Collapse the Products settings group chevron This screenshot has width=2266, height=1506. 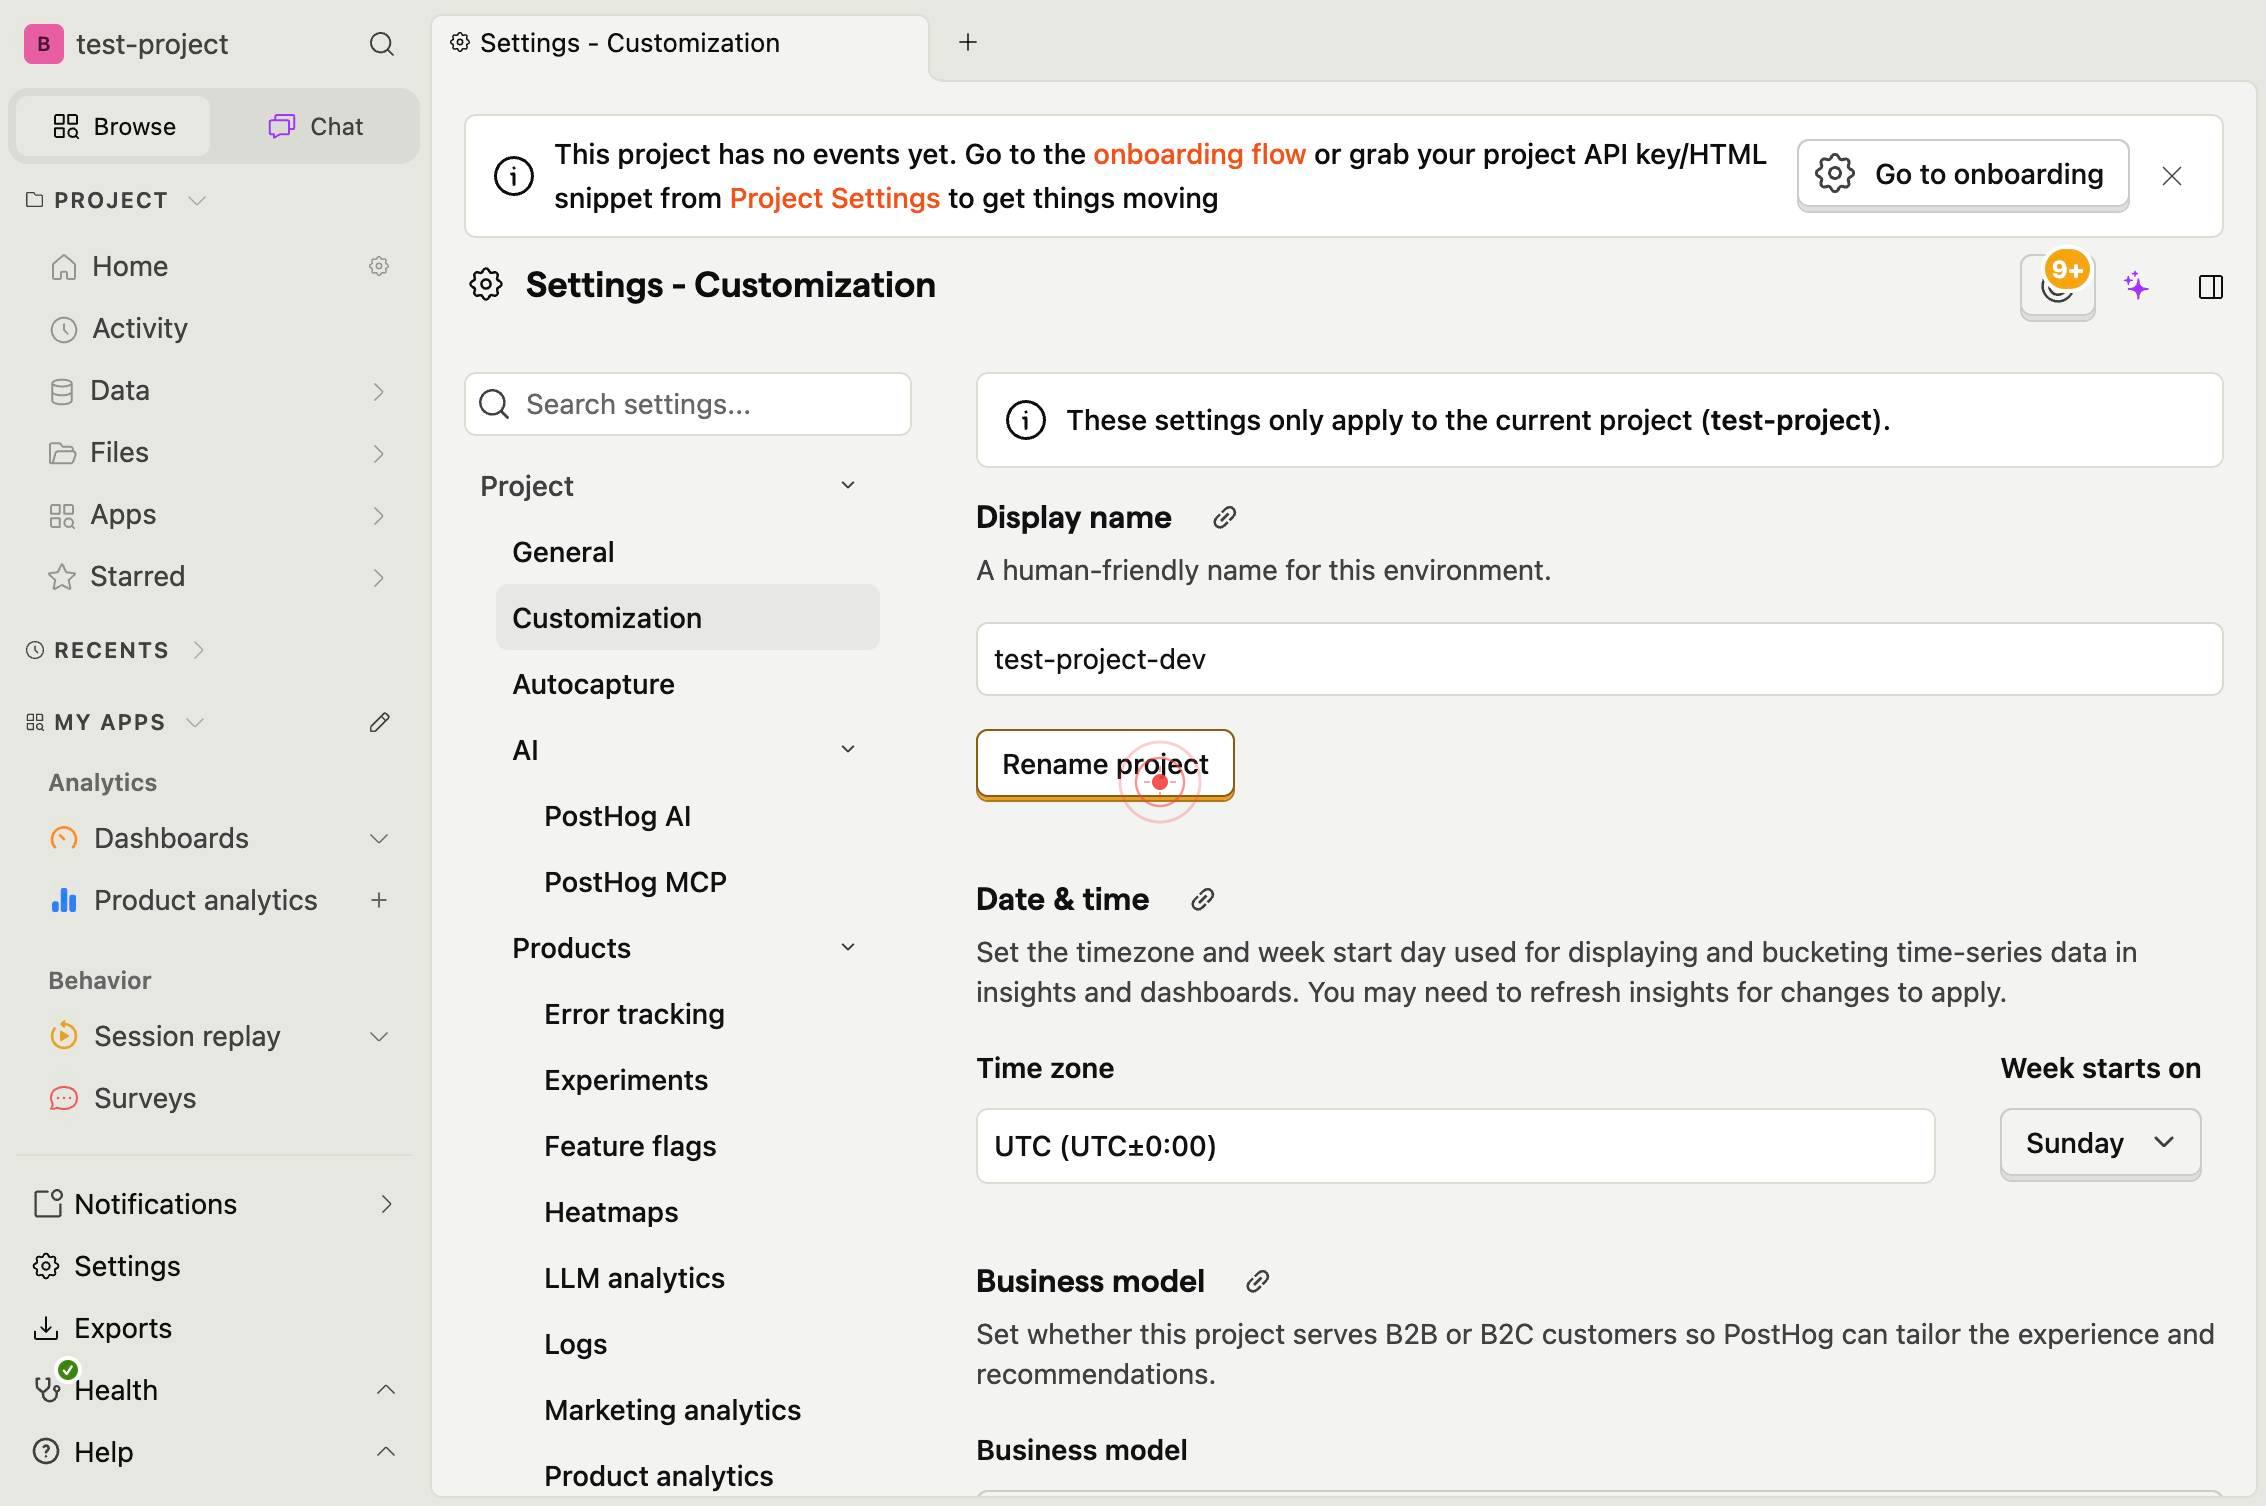pyautogui.click(x=848, y=947)
